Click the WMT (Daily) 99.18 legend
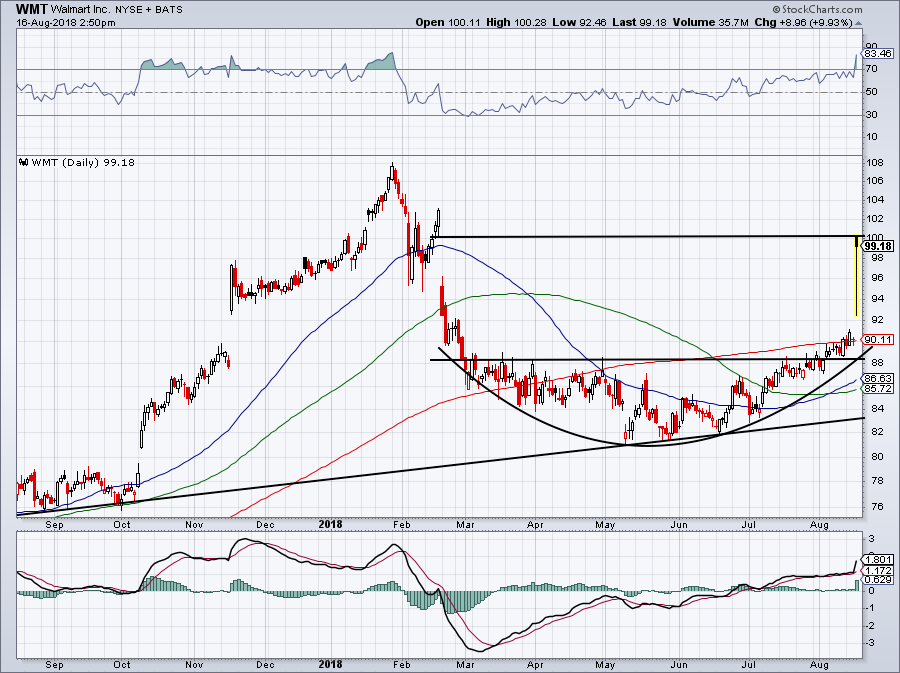The height and width of the screenshot is (673, 900). (x=83, y=162)
